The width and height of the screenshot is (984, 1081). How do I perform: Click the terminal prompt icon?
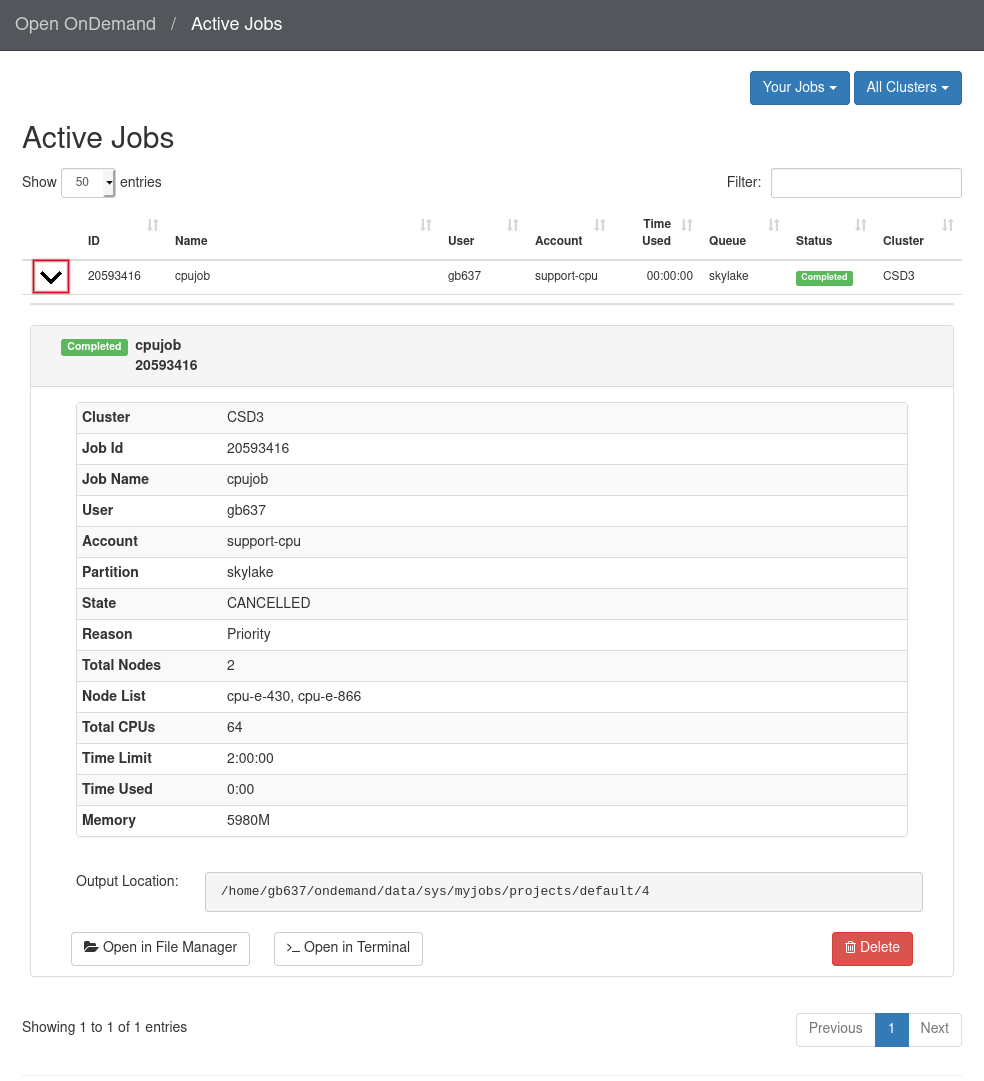click(292, 948)
